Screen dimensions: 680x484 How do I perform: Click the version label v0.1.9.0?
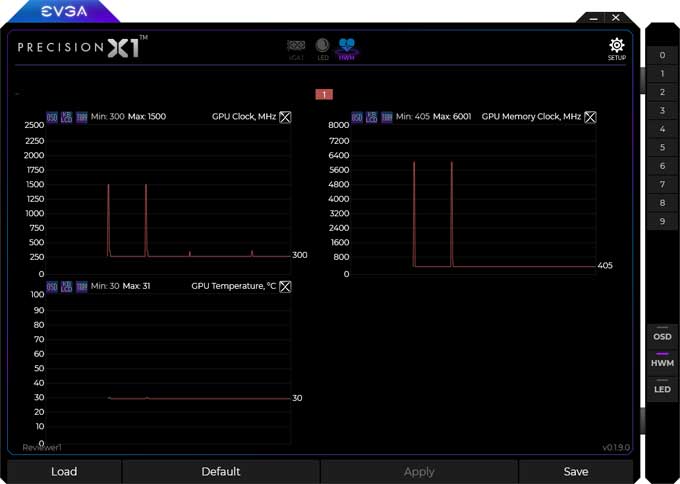[616, 448]
